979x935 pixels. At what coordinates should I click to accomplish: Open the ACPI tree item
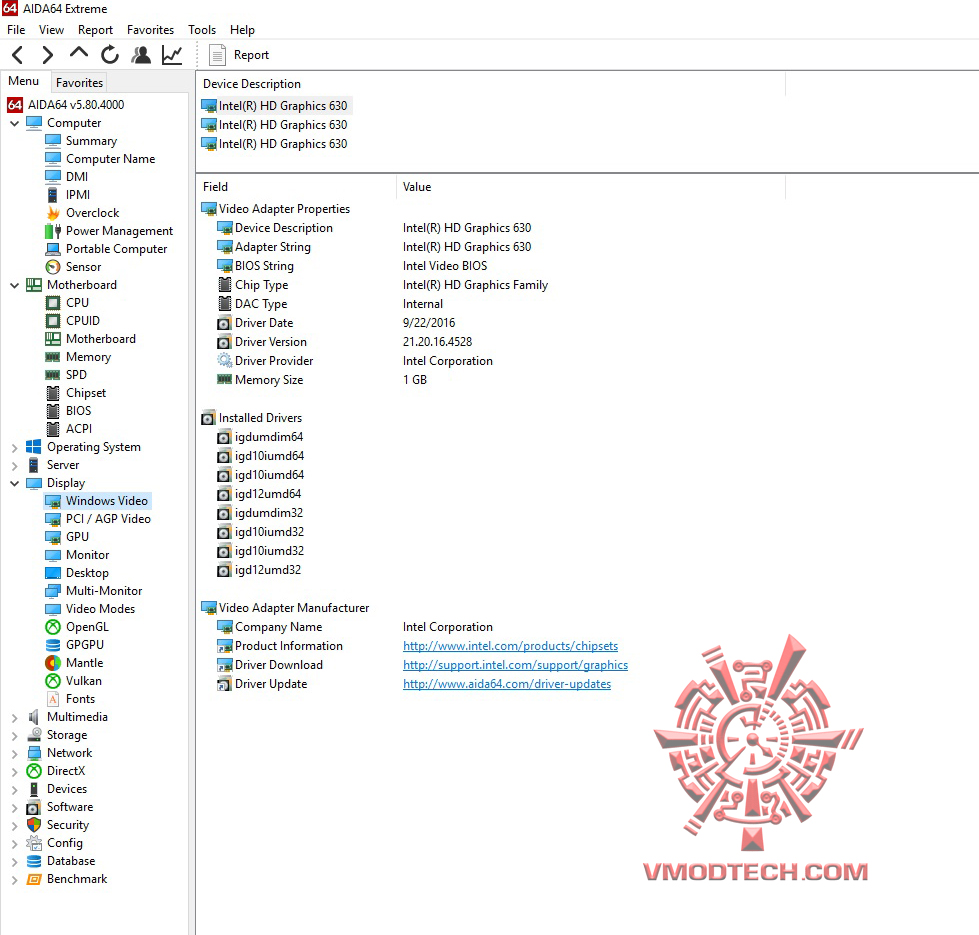(x=69, y=429)
